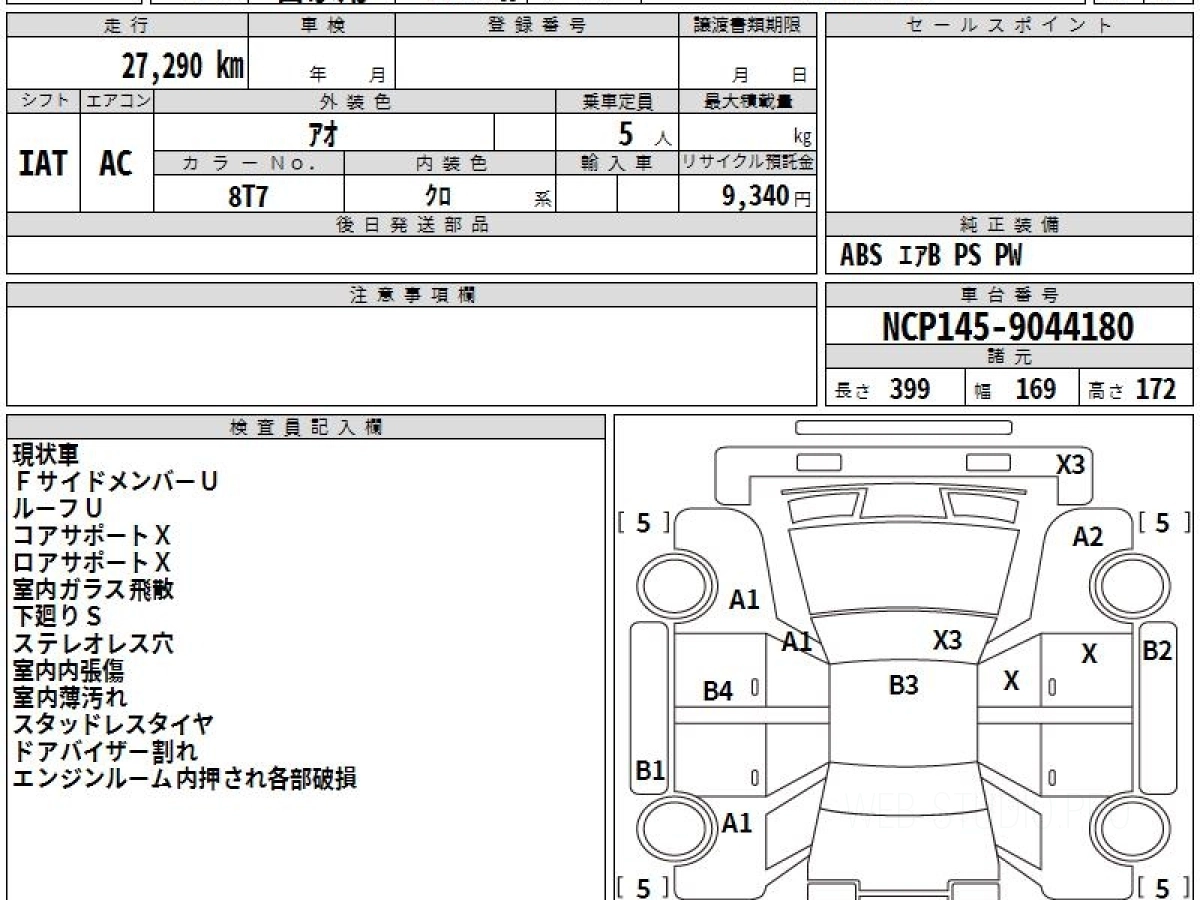The width and height of the screenshot is (1200, 900).
Task: Select the 8T7 color code
Action: 248,196
